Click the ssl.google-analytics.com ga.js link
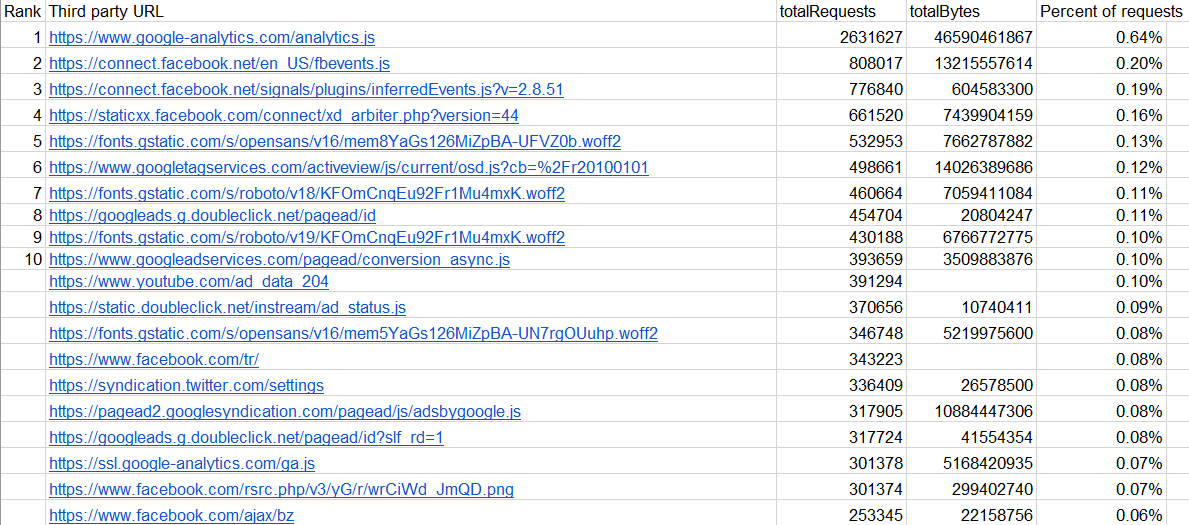 click(x=182, y=464)
